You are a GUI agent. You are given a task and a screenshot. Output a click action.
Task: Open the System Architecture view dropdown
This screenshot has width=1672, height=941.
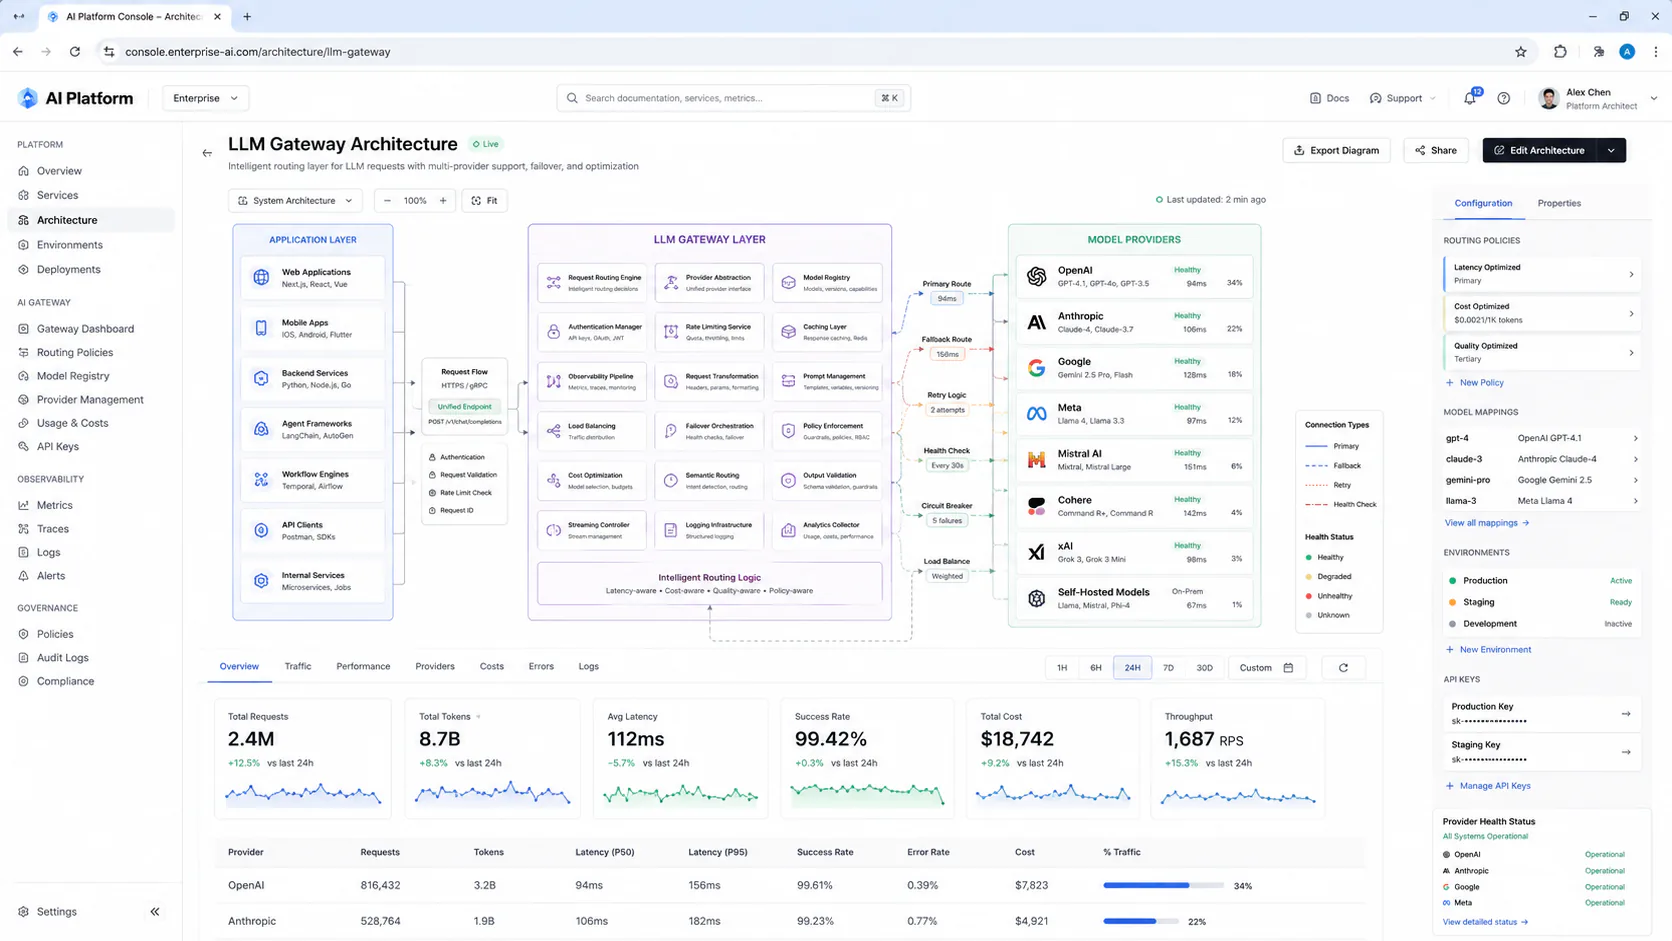pyautogui.click(x=295, y=201)
